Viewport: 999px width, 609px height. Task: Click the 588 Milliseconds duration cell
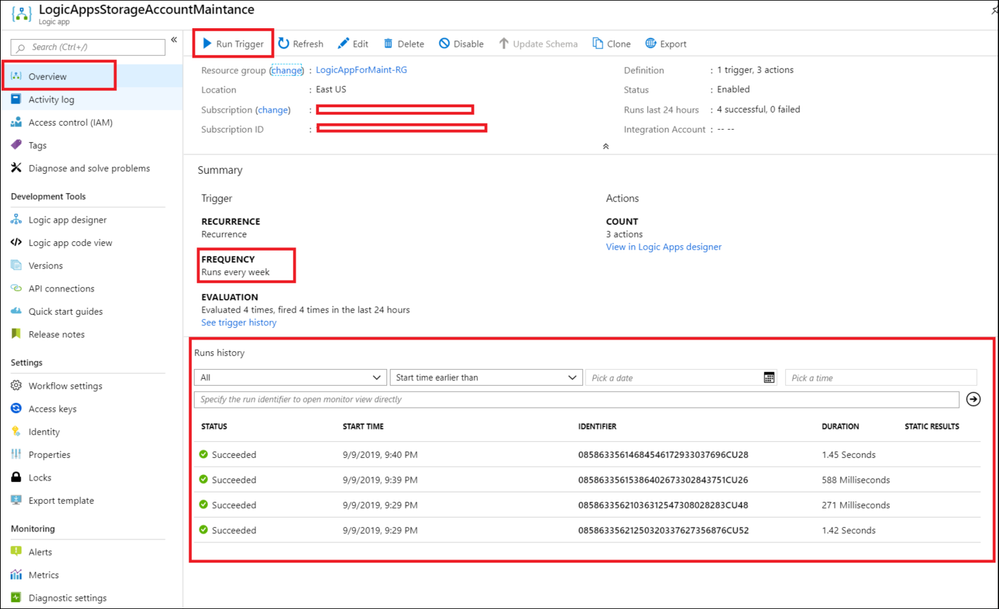click(856, 480)
